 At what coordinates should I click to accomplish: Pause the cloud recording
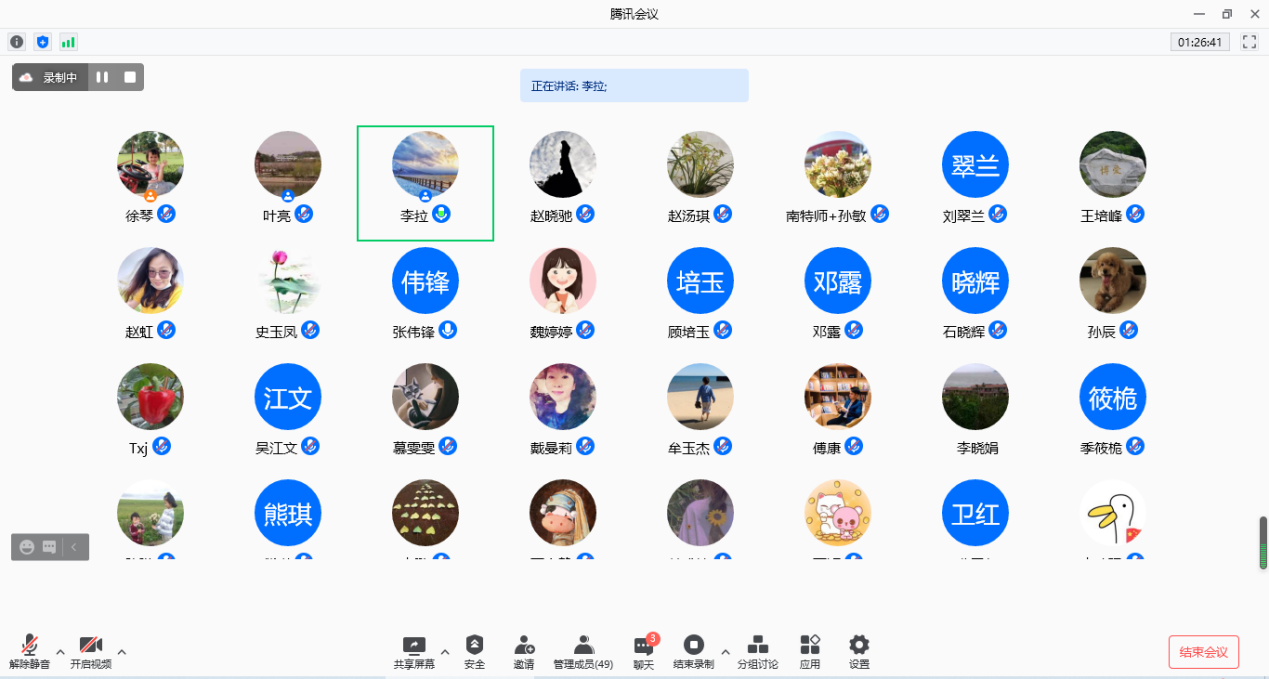102,77
